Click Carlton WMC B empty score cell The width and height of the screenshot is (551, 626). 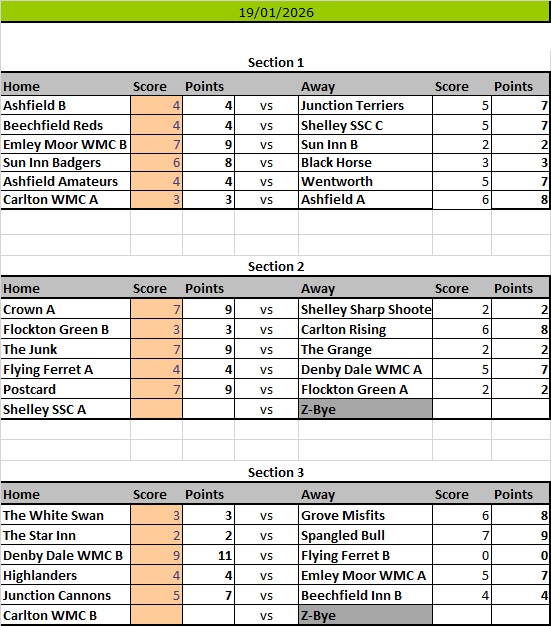(x=157, y=615)
